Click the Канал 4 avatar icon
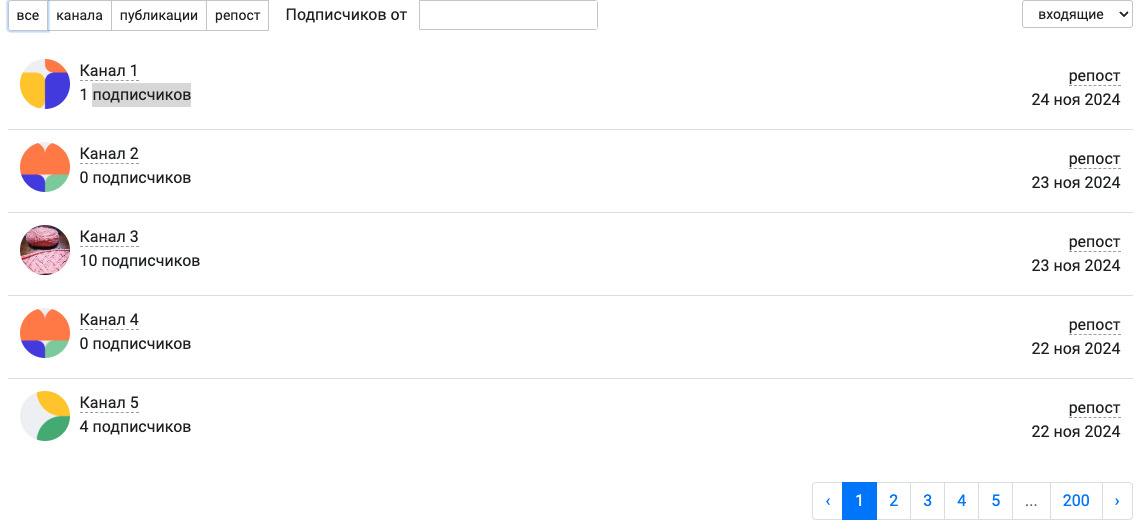Viewport: 1140px width, 529px height. pos(45,333)
